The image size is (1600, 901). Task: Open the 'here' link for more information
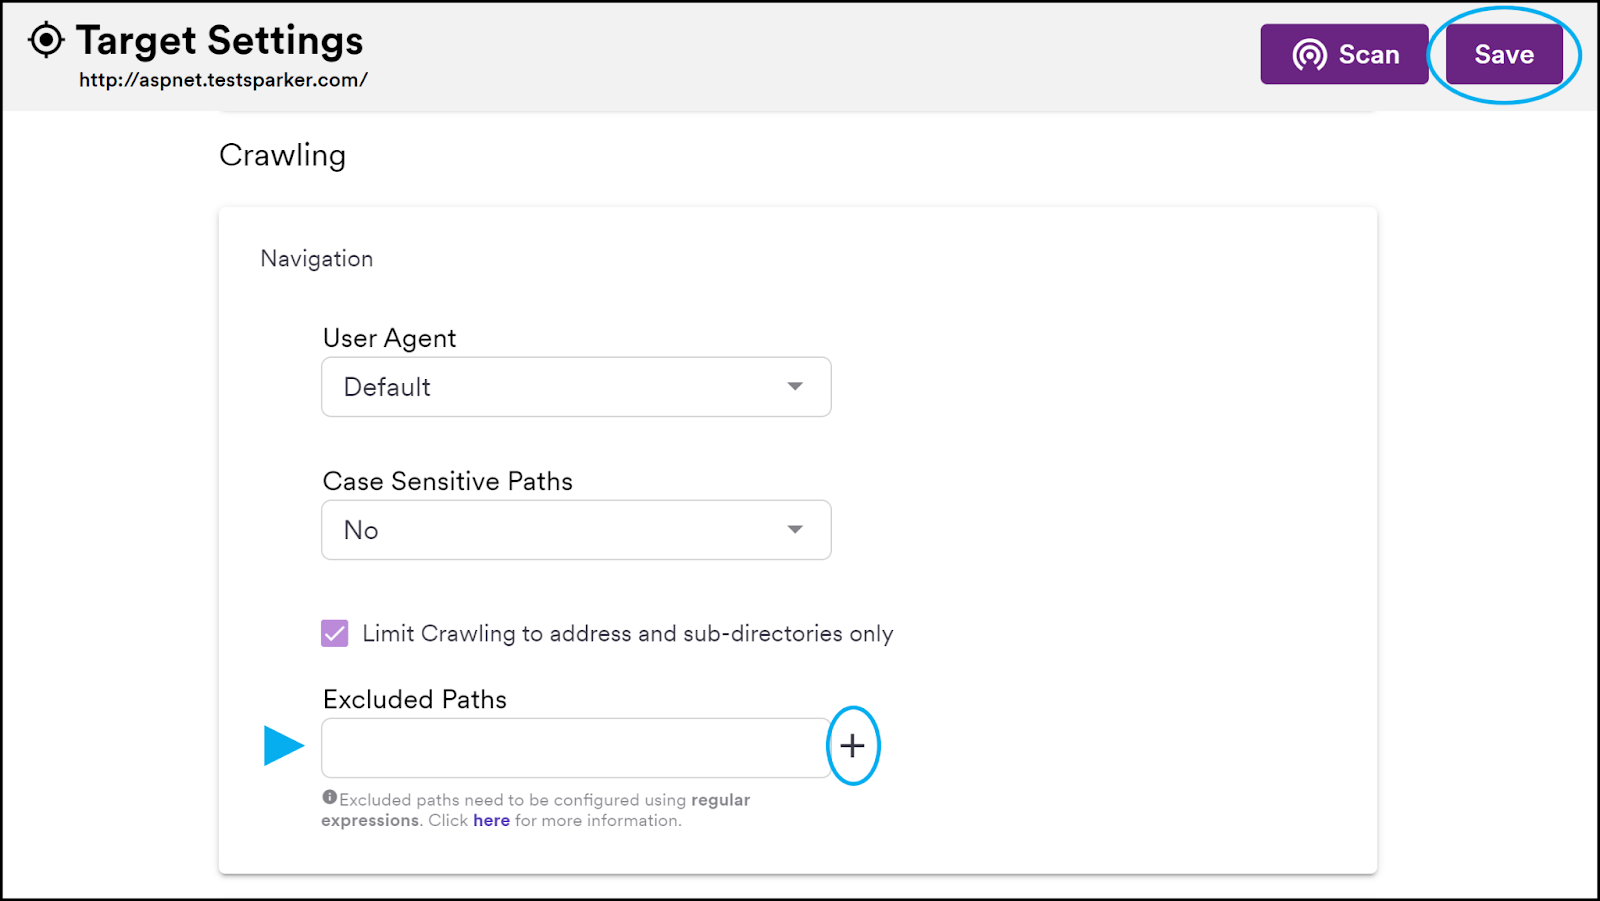tap(491, 821)
